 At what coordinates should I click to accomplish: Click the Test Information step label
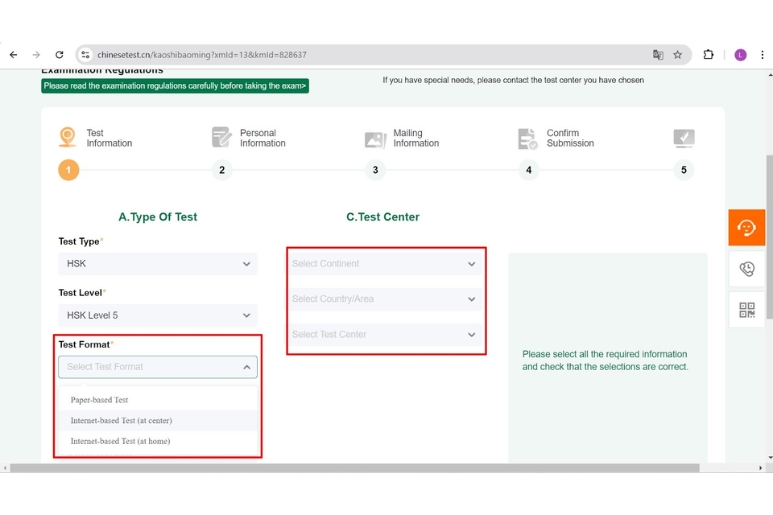coord(109,138)
